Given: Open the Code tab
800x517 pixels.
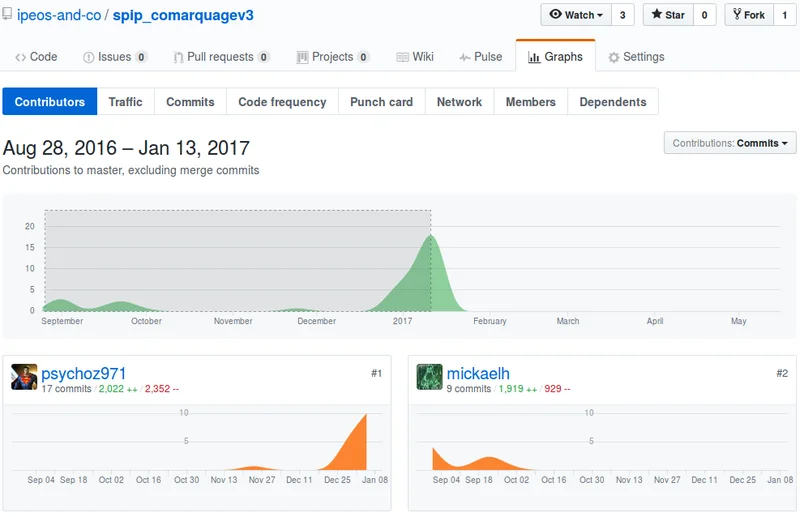Looking at the screenshot, I should pos(36,57).
